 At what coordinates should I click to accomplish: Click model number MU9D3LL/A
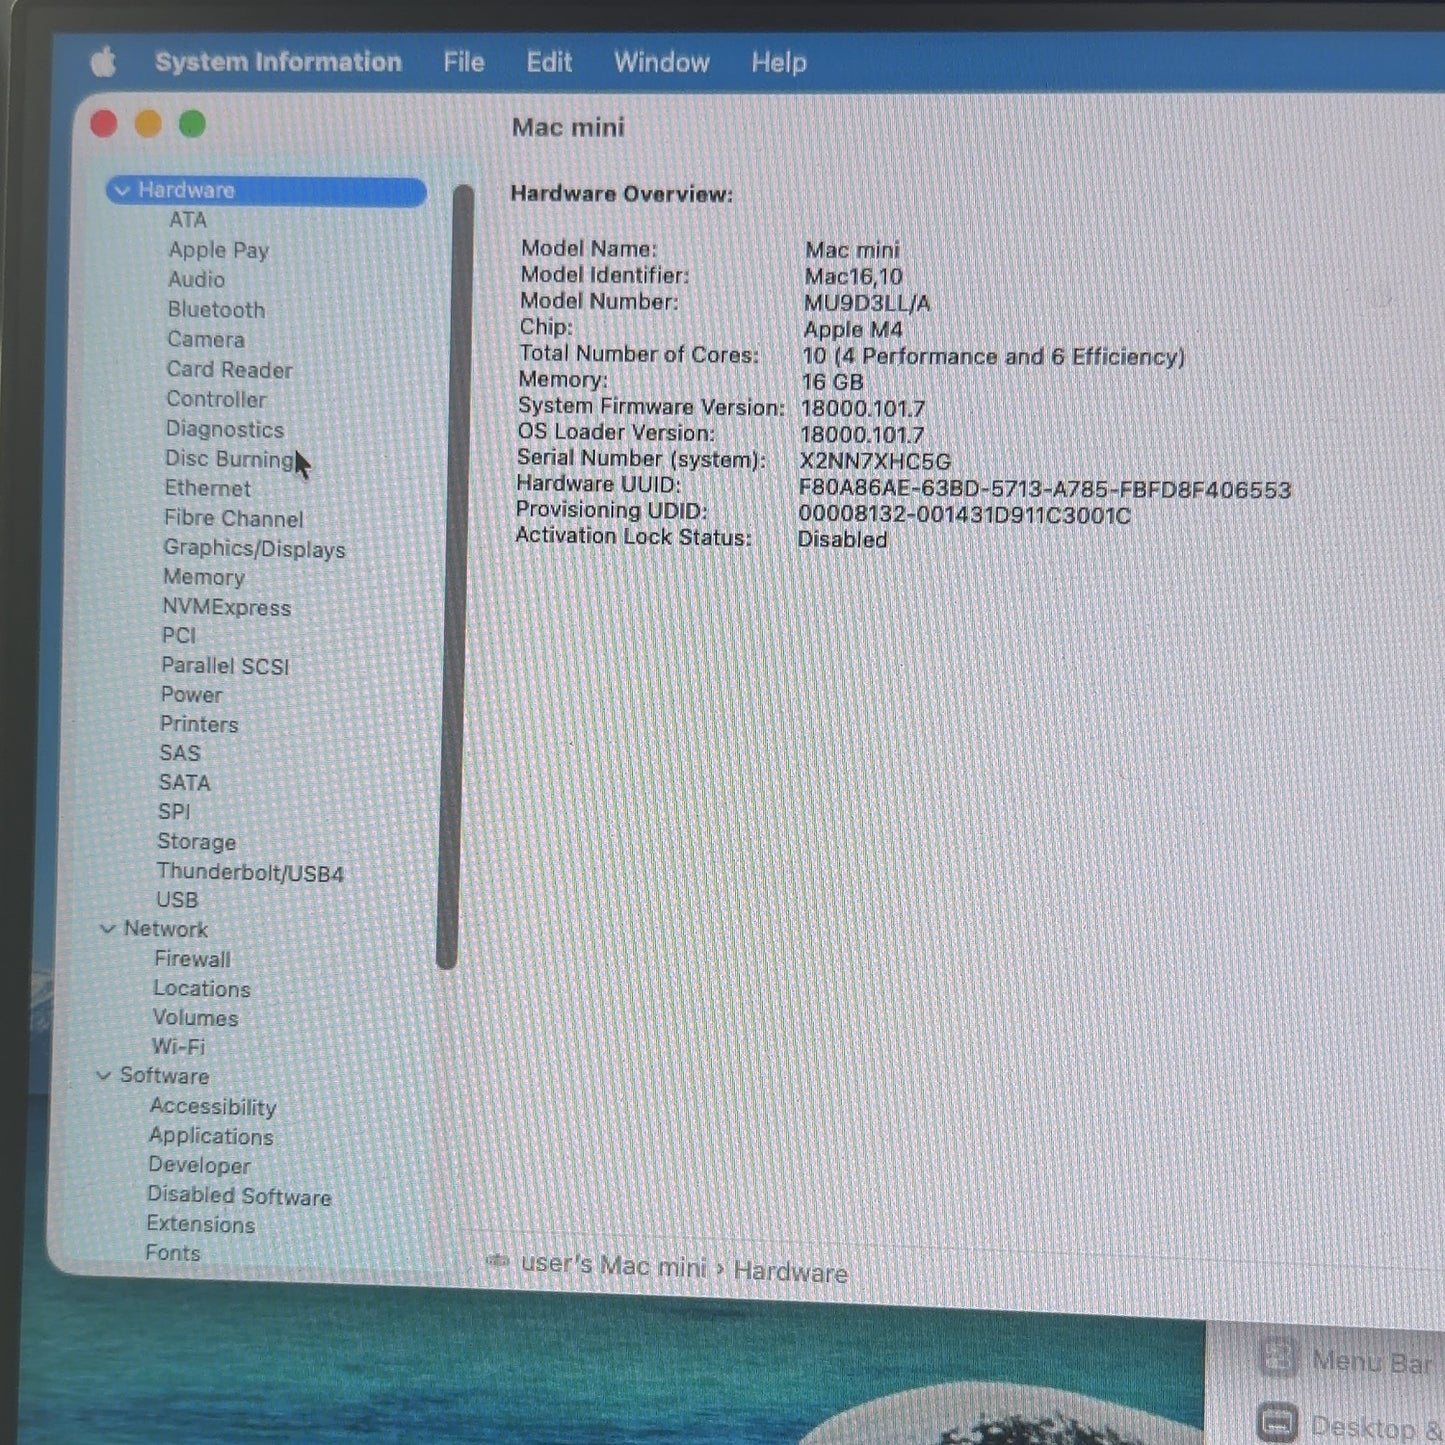pos(867,303)
